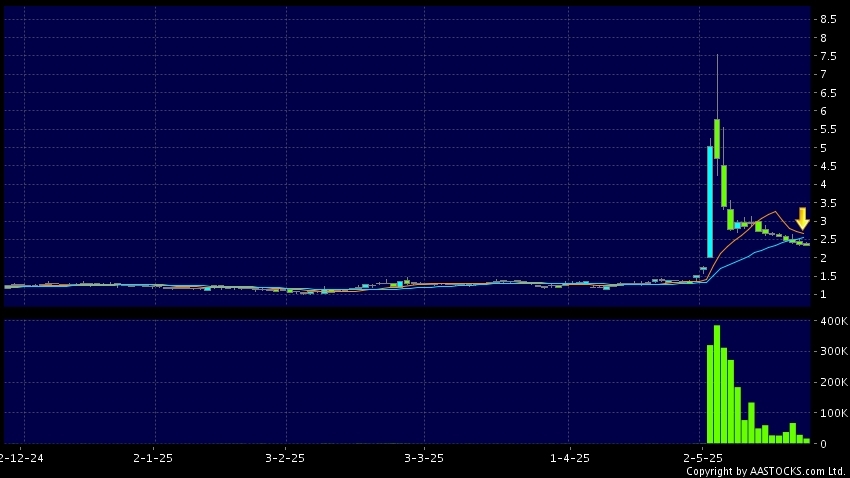Click the 100K volume axis label
The width and height of the screenshot is (850, 478).
tap(834, 413)
